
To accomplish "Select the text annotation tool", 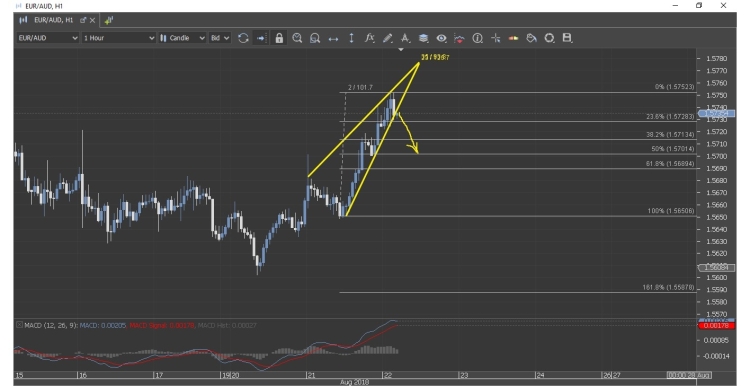I will pos(405,38).
